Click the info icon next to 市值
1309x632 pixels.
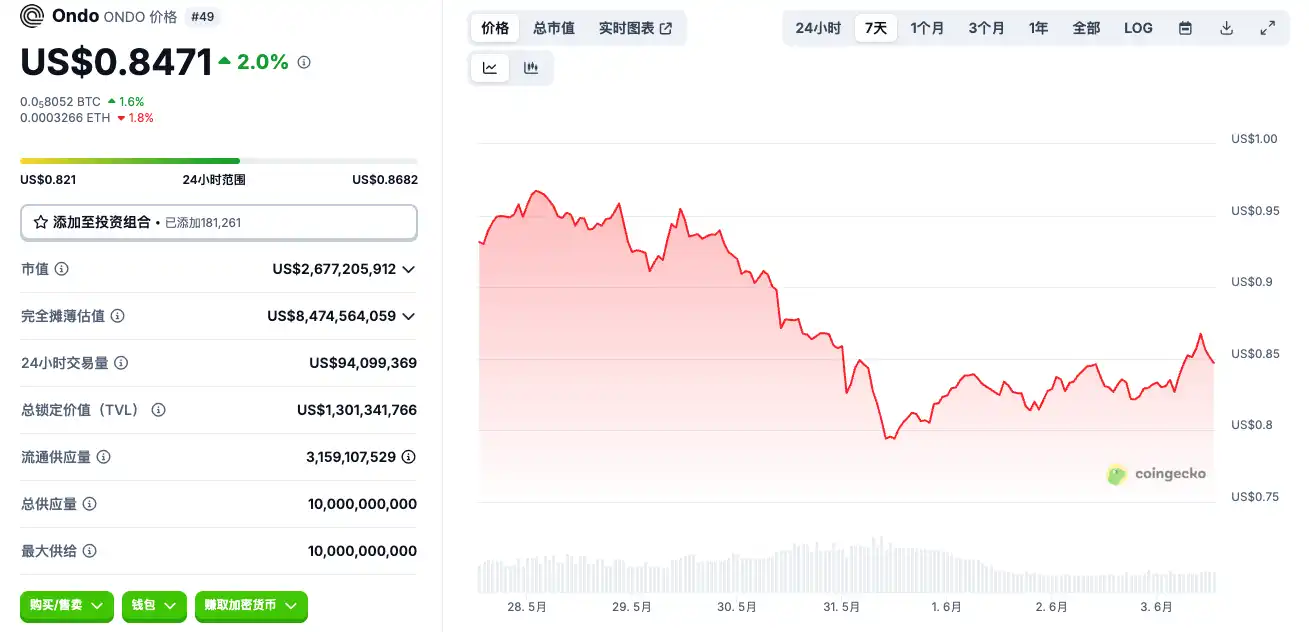click(x=61, y=269)
